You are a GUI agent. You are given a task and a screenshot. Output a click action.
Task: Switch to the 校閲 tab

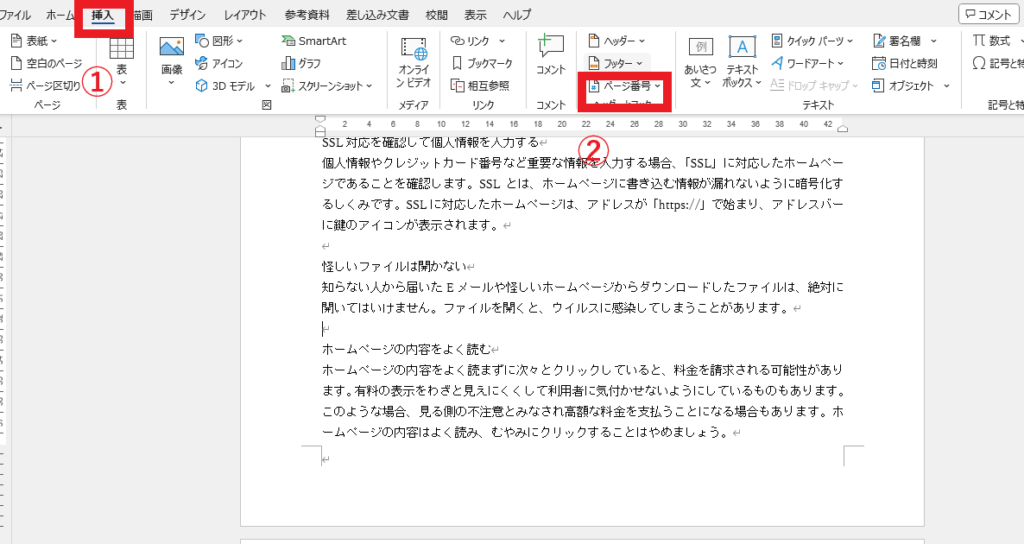coord(436,14)
